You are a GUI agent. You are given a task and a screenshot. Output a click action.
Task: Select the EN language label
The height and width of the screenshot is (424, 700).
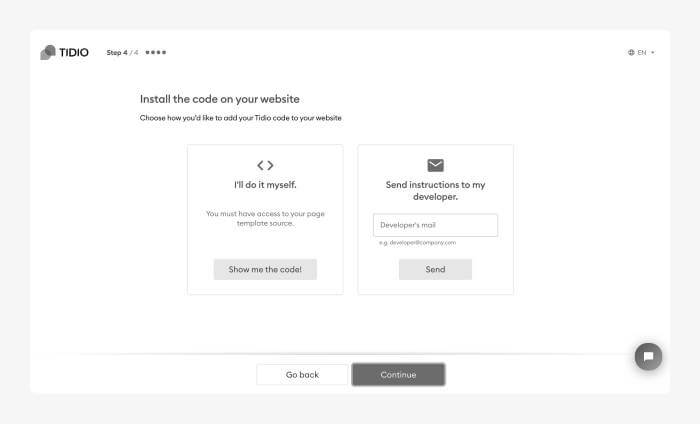pos(642,53)
